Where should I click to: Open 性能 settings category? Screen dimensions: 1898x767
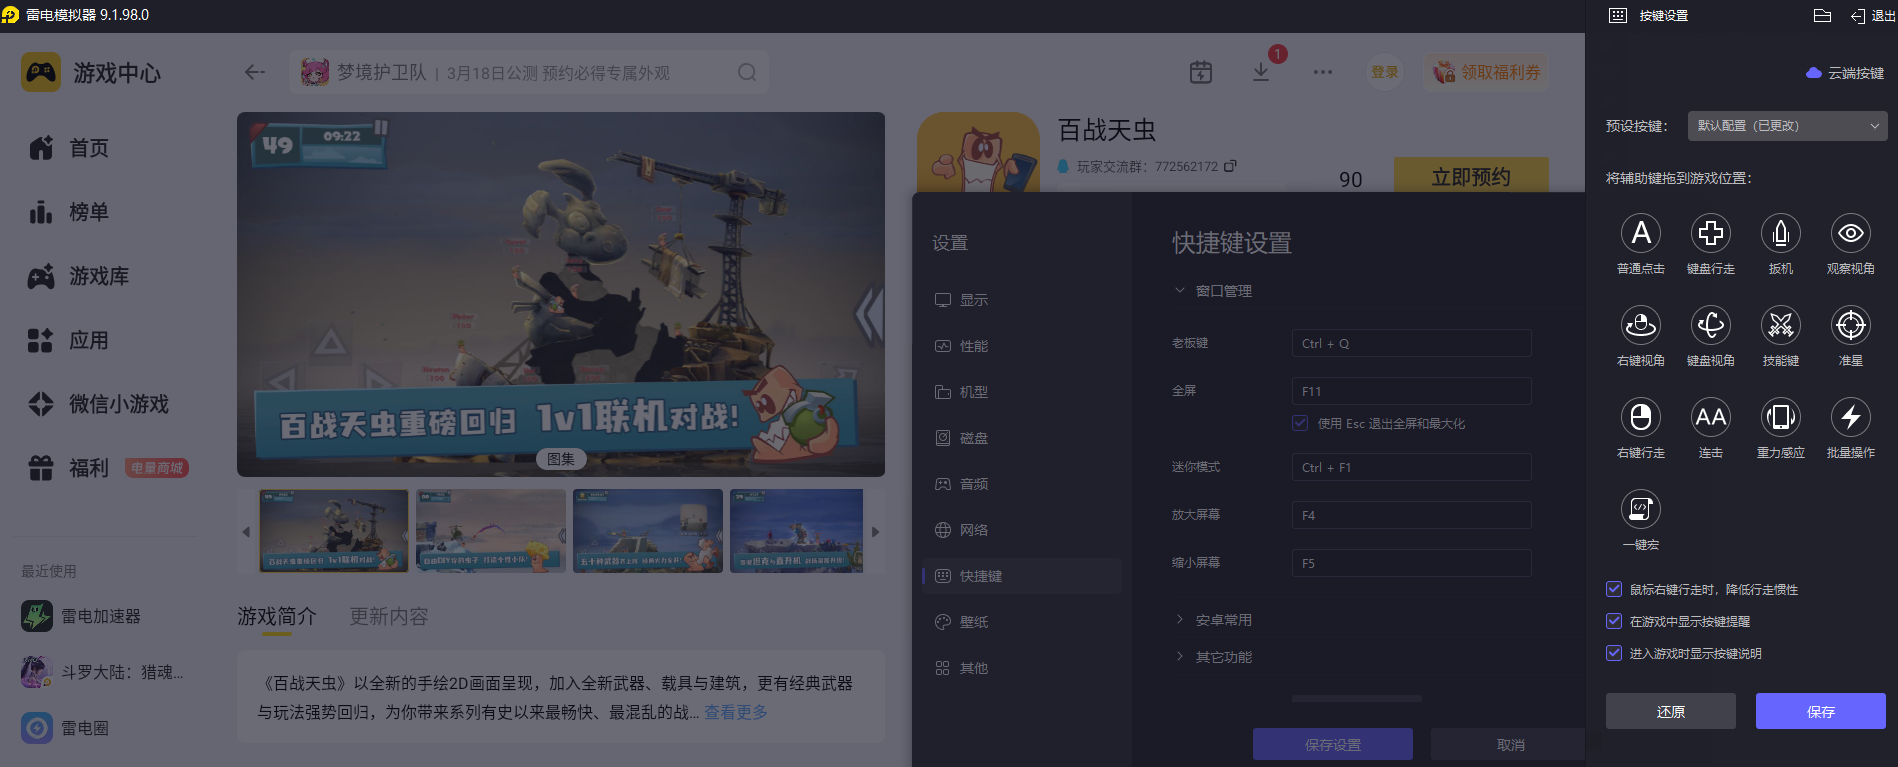click(1021, 346)
